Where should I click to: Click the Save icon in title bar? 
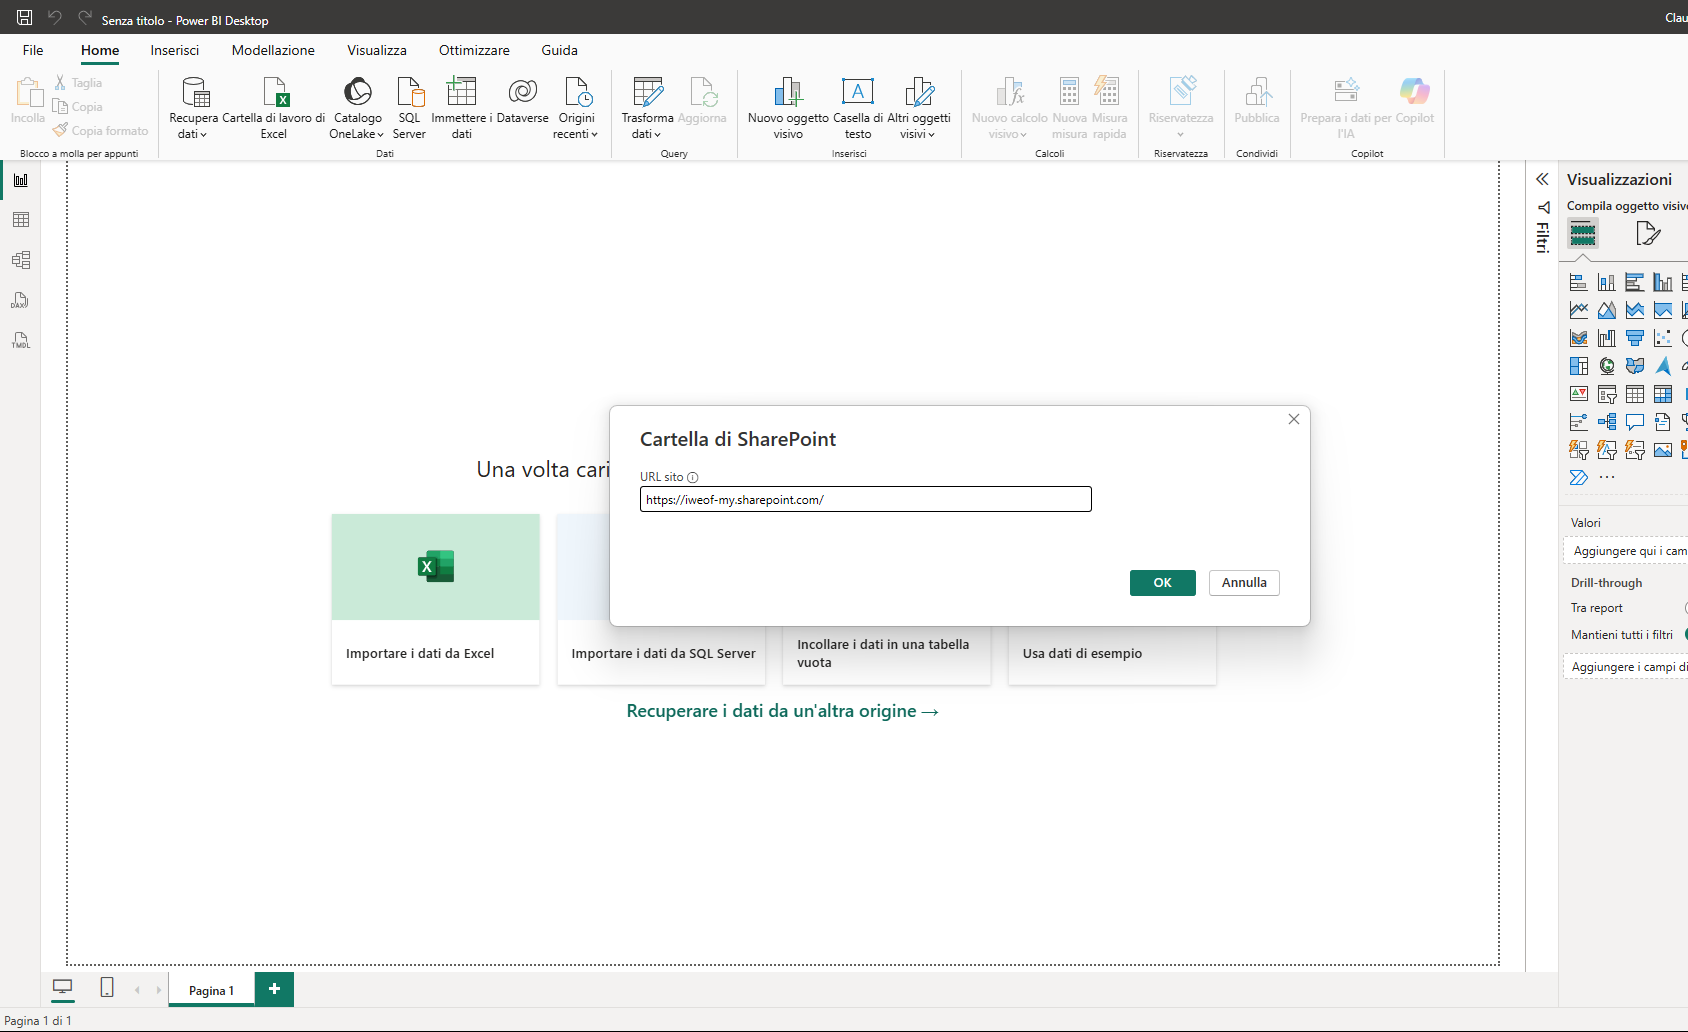pyautogui.click(x=25, y=17)
